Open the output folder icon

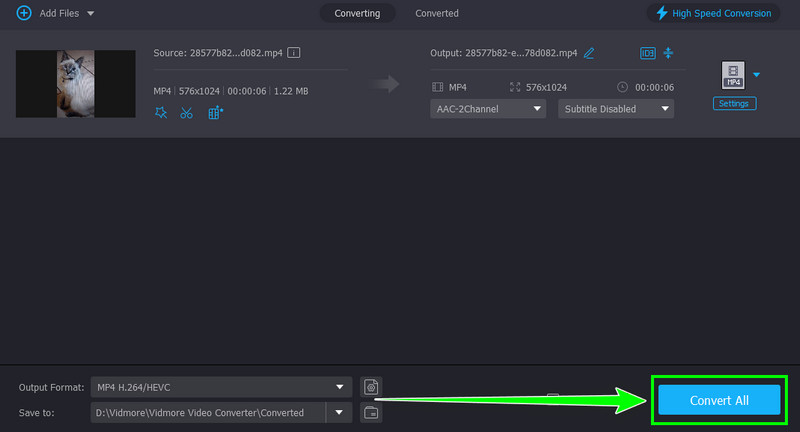click(371, 412)
